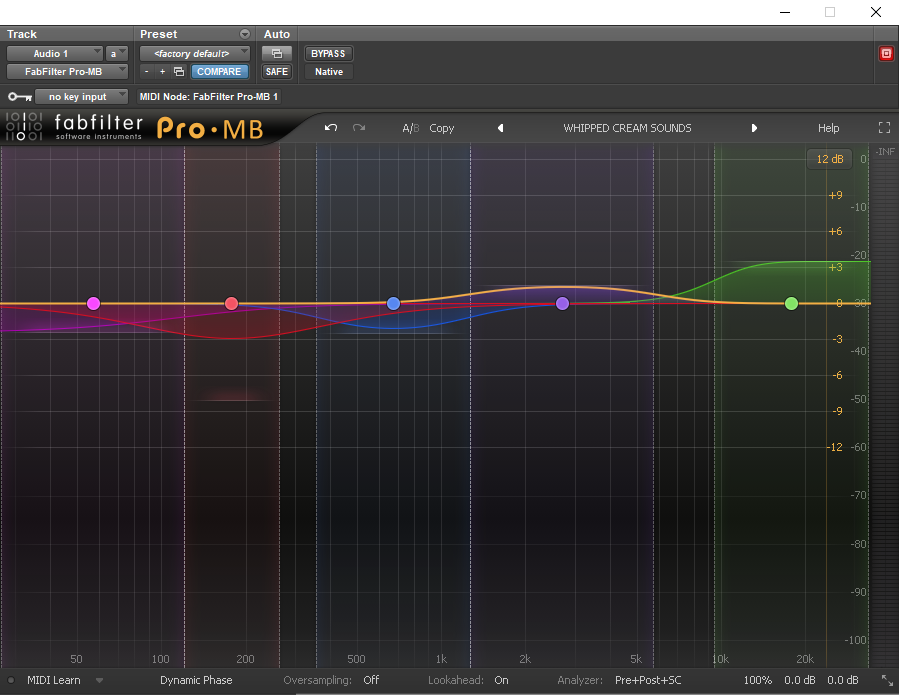Click the previous preset minus button
This screenshot has height=695, width=899.
[x=147, y=72]
